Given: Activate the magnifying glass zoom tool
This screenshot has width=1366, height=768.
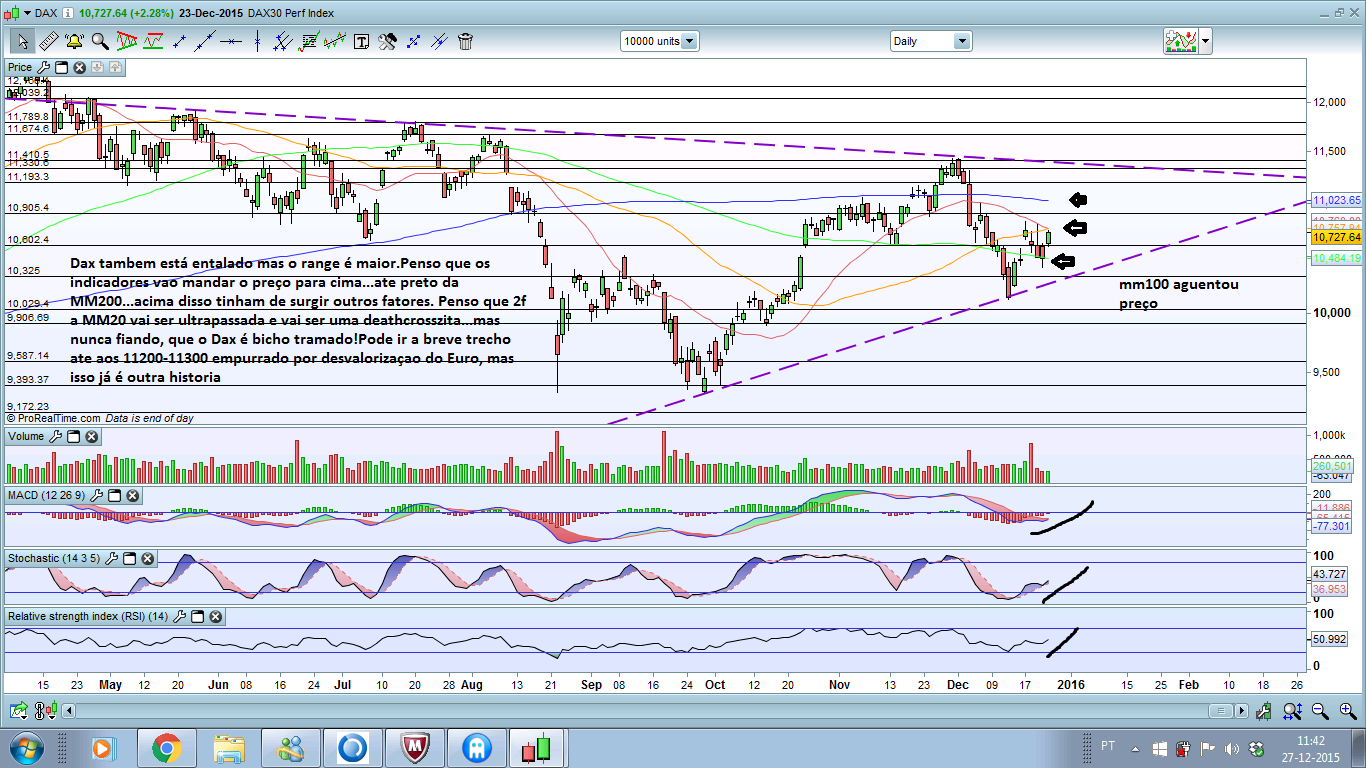Looking at the screenshot, I should tap(100, 41).
